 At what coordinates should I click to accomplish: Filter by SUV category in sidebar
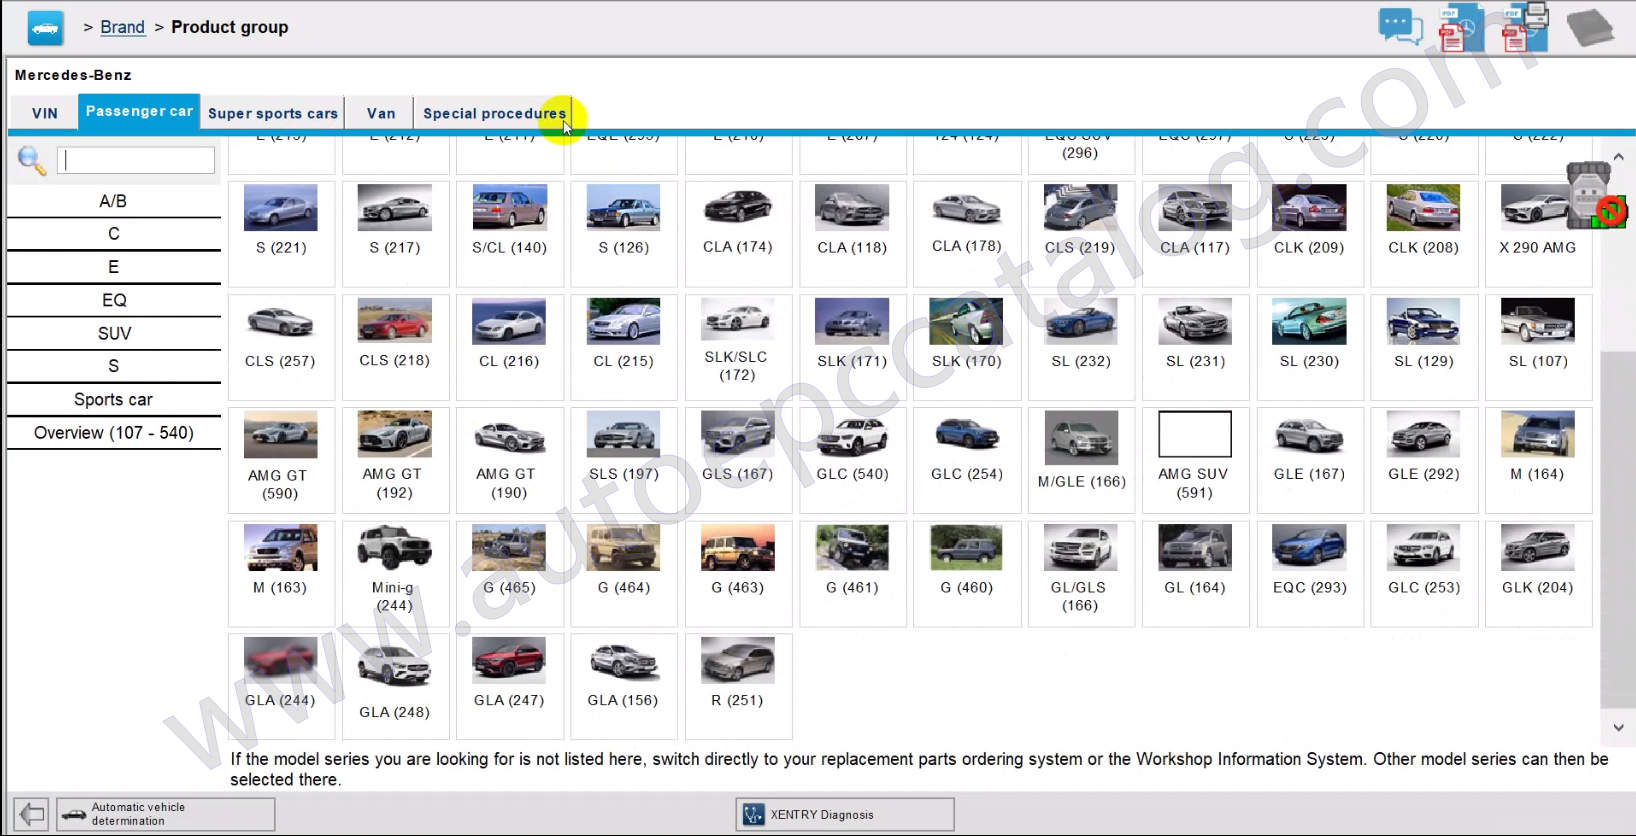pos(114,333)
